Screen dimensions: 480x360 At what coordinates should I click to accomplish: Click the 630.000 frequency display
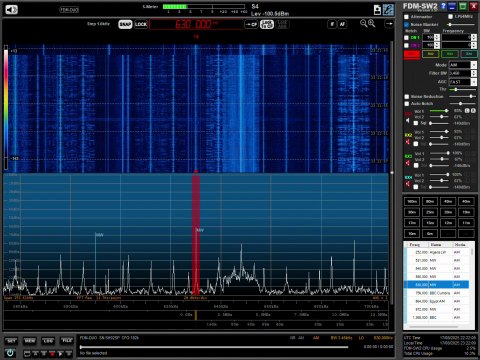tap(196, 24)
